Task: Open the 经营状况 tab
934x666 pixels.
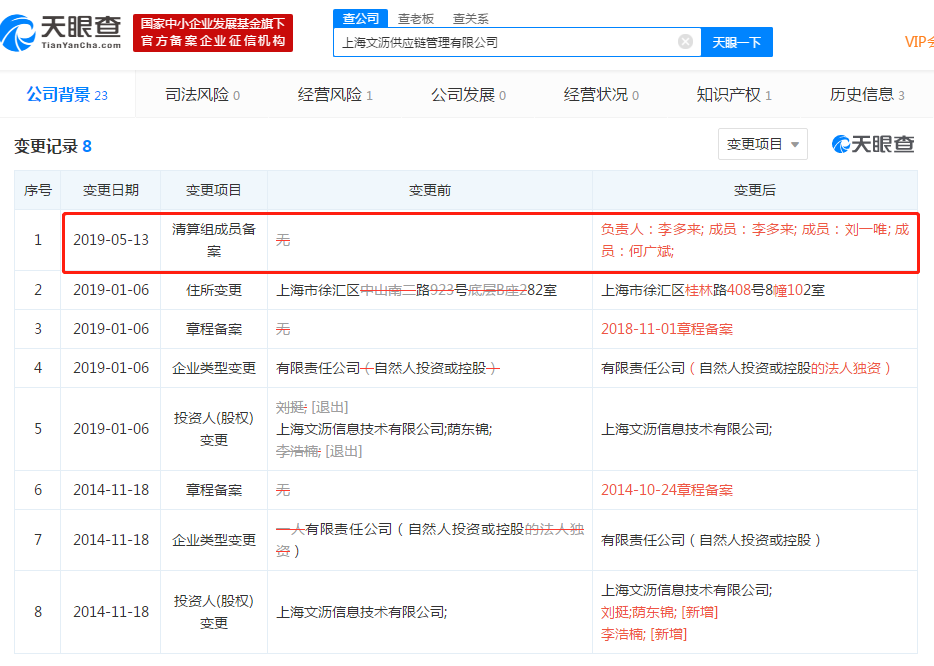Action: click(x=602, y=95)
